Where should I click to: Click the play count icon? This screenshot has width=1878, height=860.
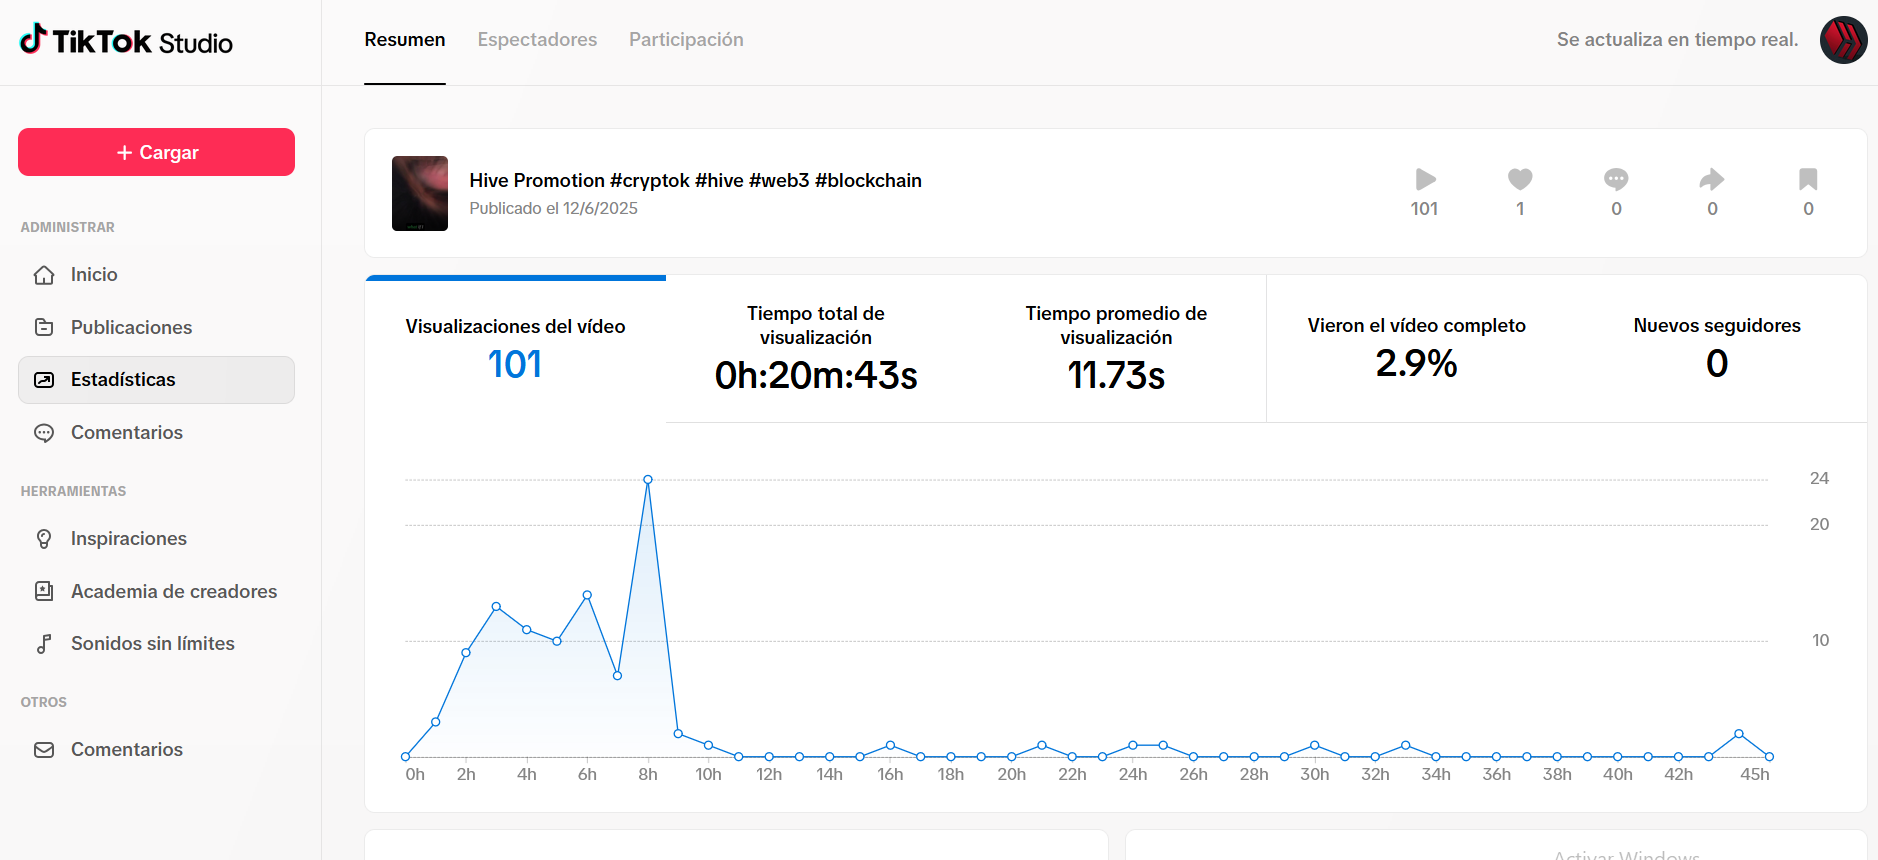[x=1425, y=179]
